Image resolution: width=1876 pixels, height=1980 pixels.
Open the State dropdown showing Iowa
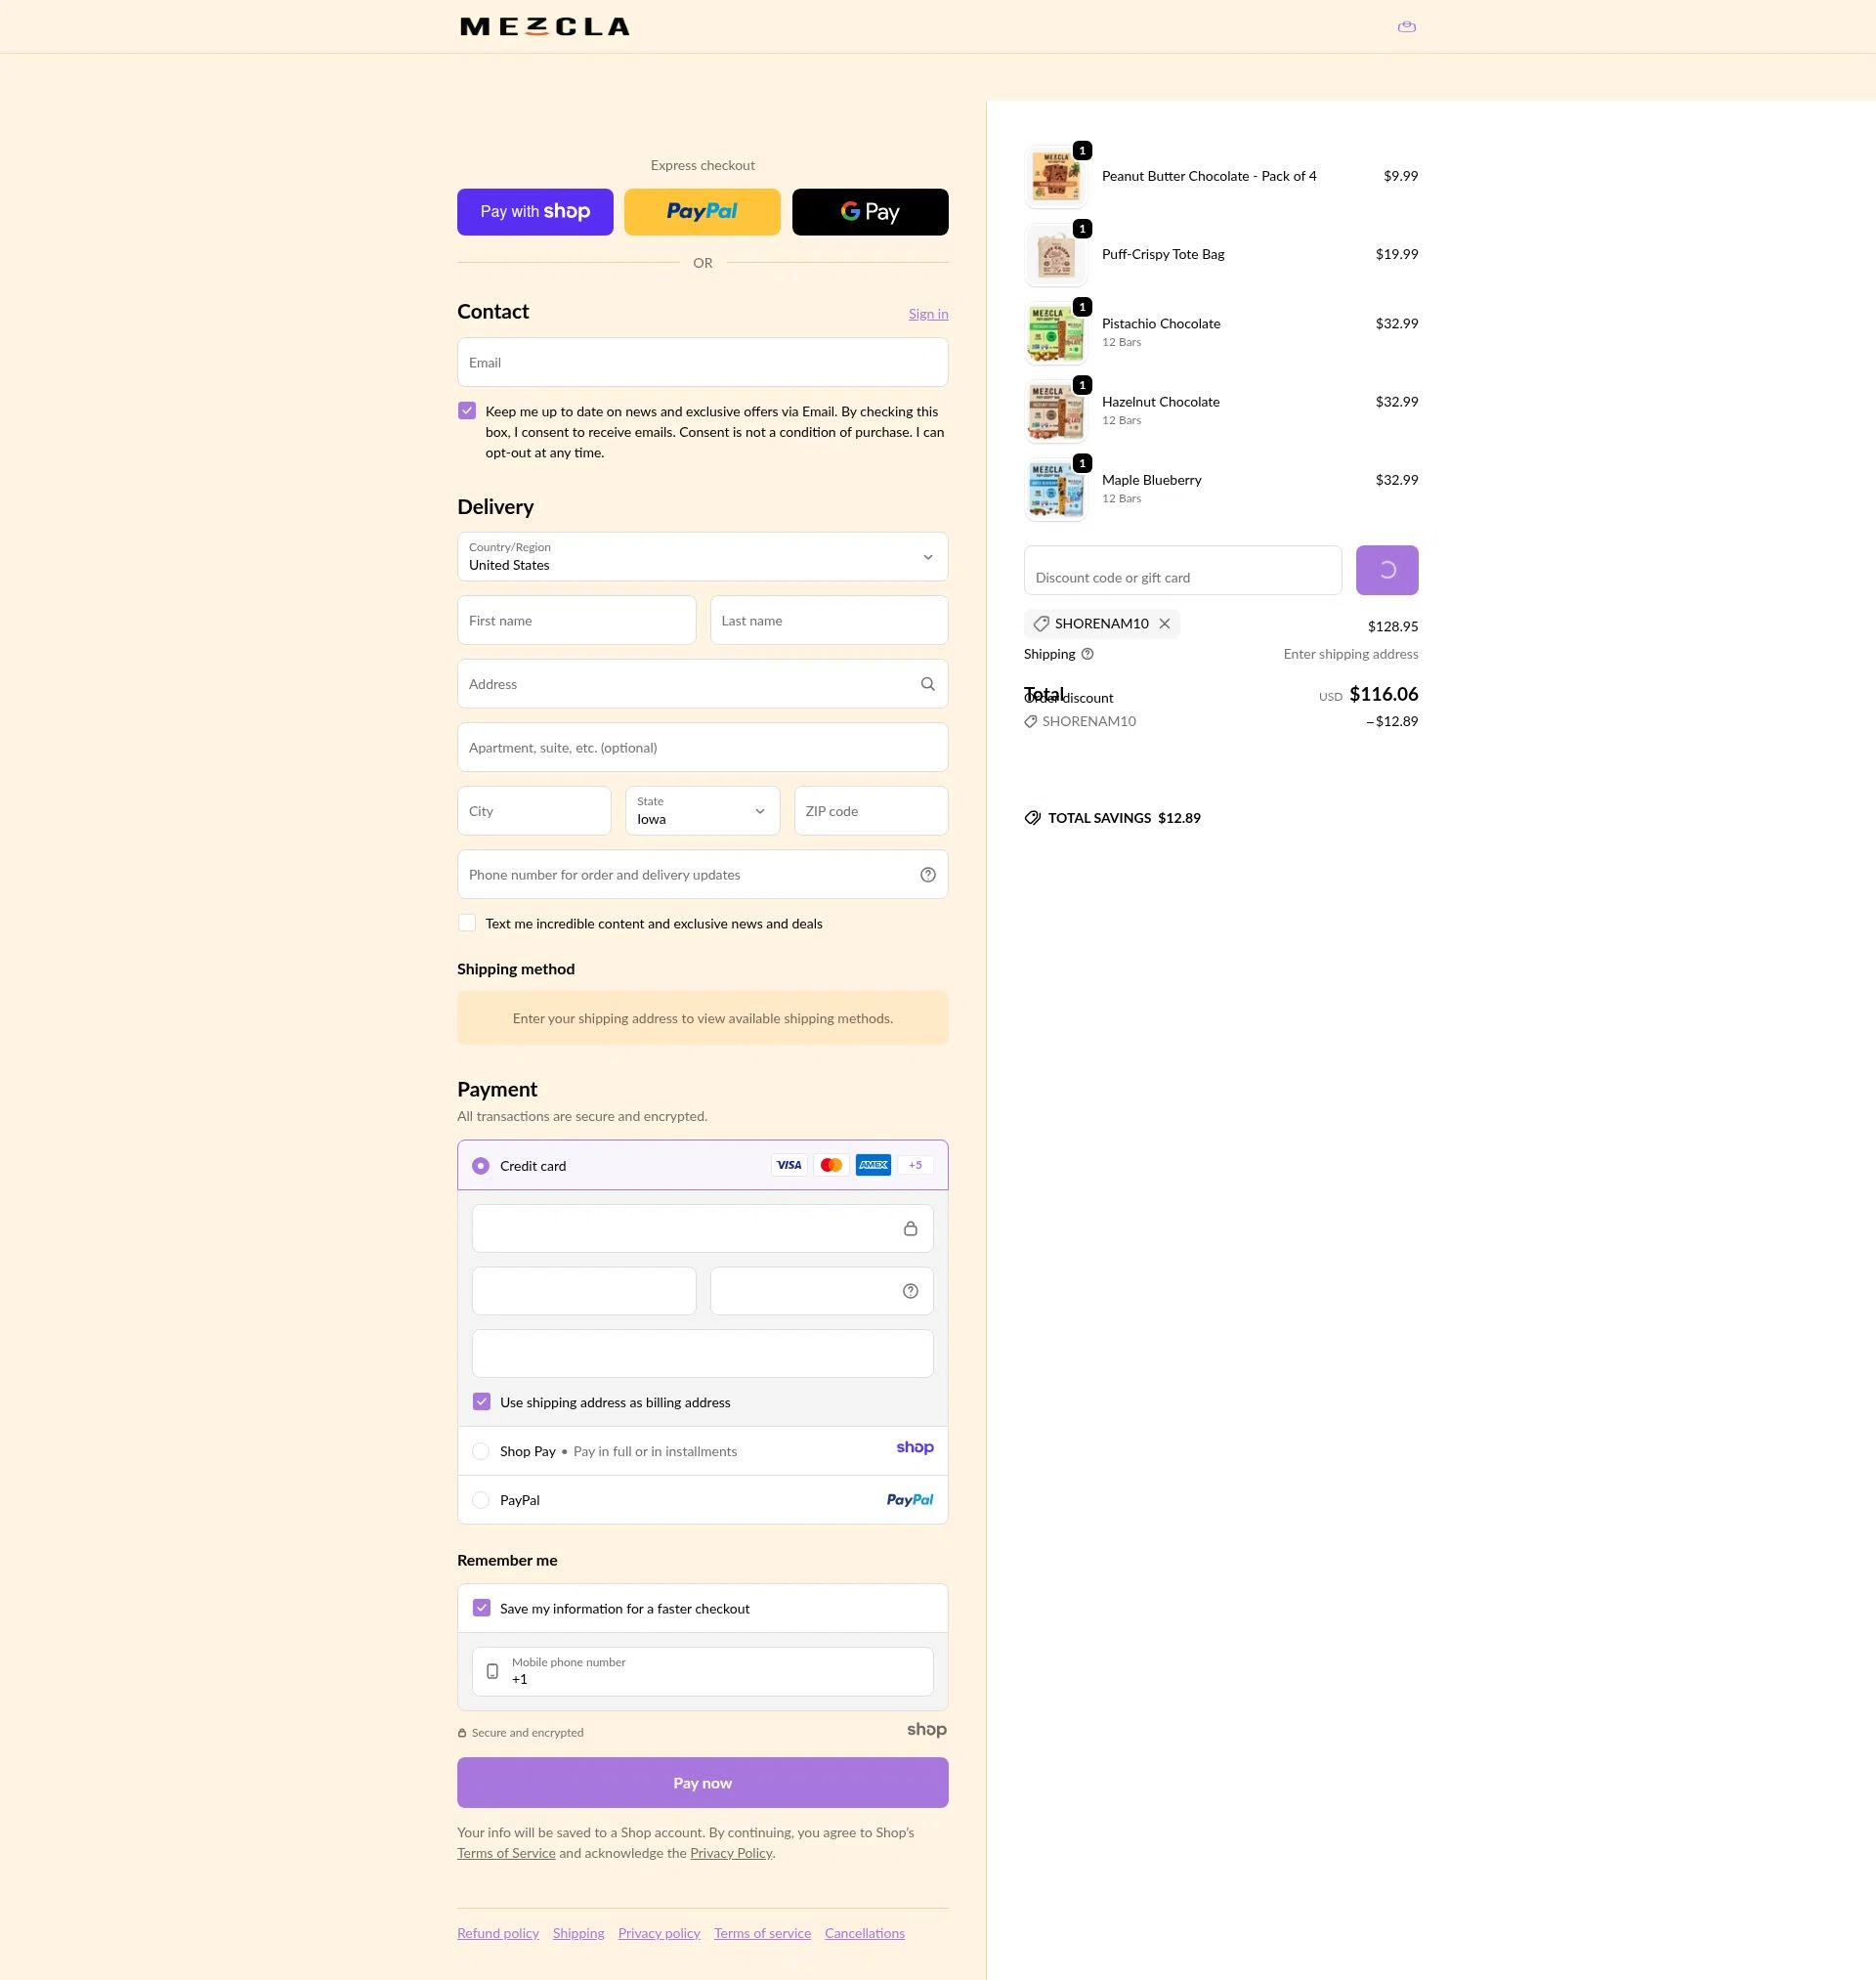tap(702, 811)
